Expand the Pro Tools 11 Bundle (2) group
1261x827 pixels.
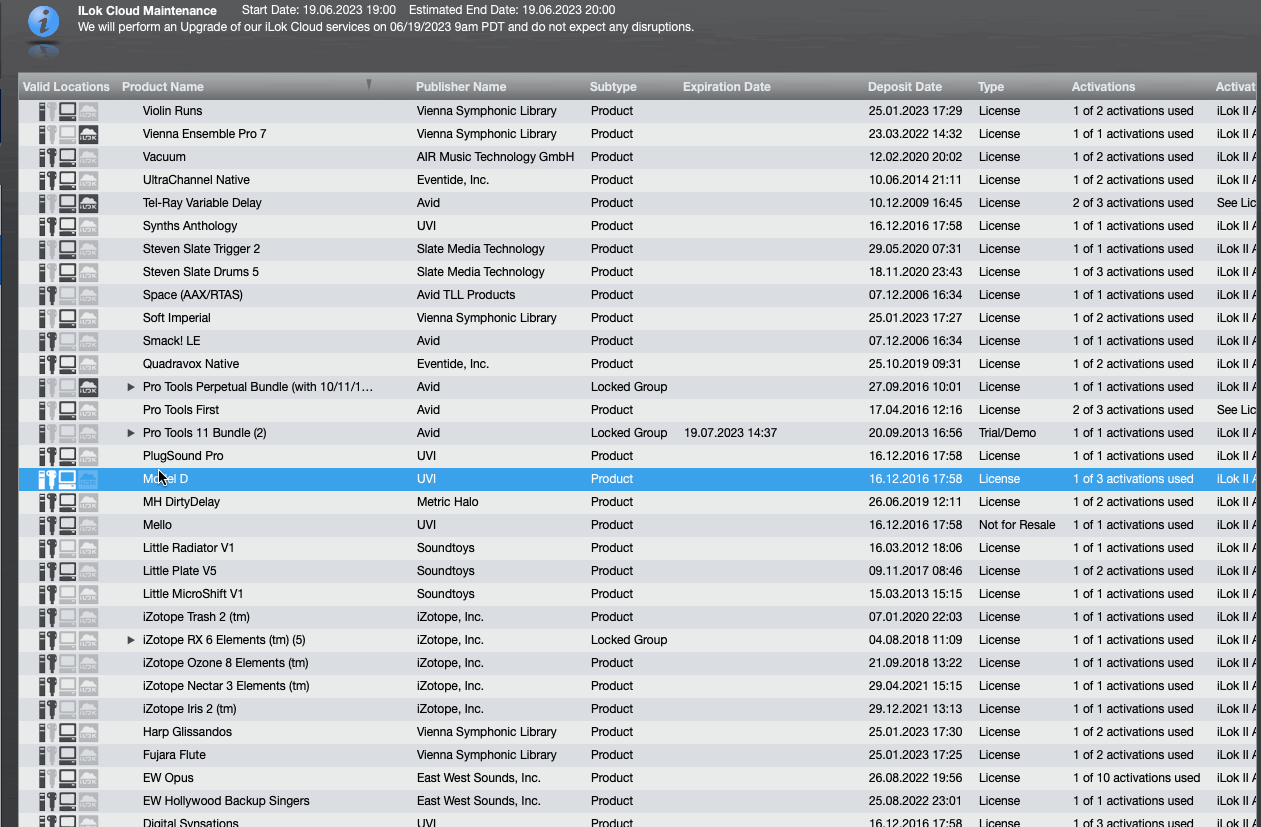(x=131, y=433)
